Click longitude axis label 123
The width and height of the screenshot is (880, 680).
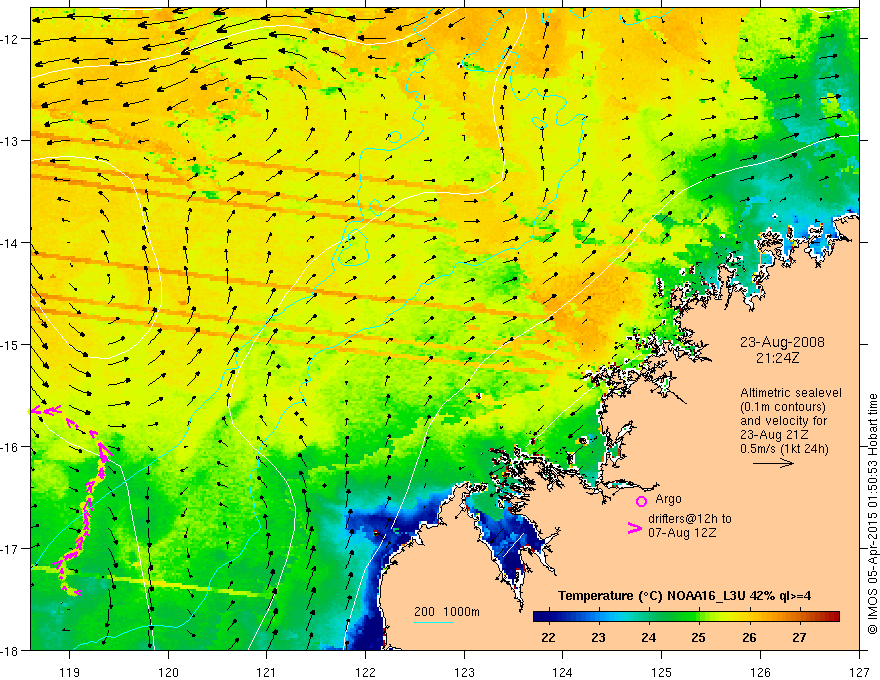pyautogui.click(x=464, y=672)
